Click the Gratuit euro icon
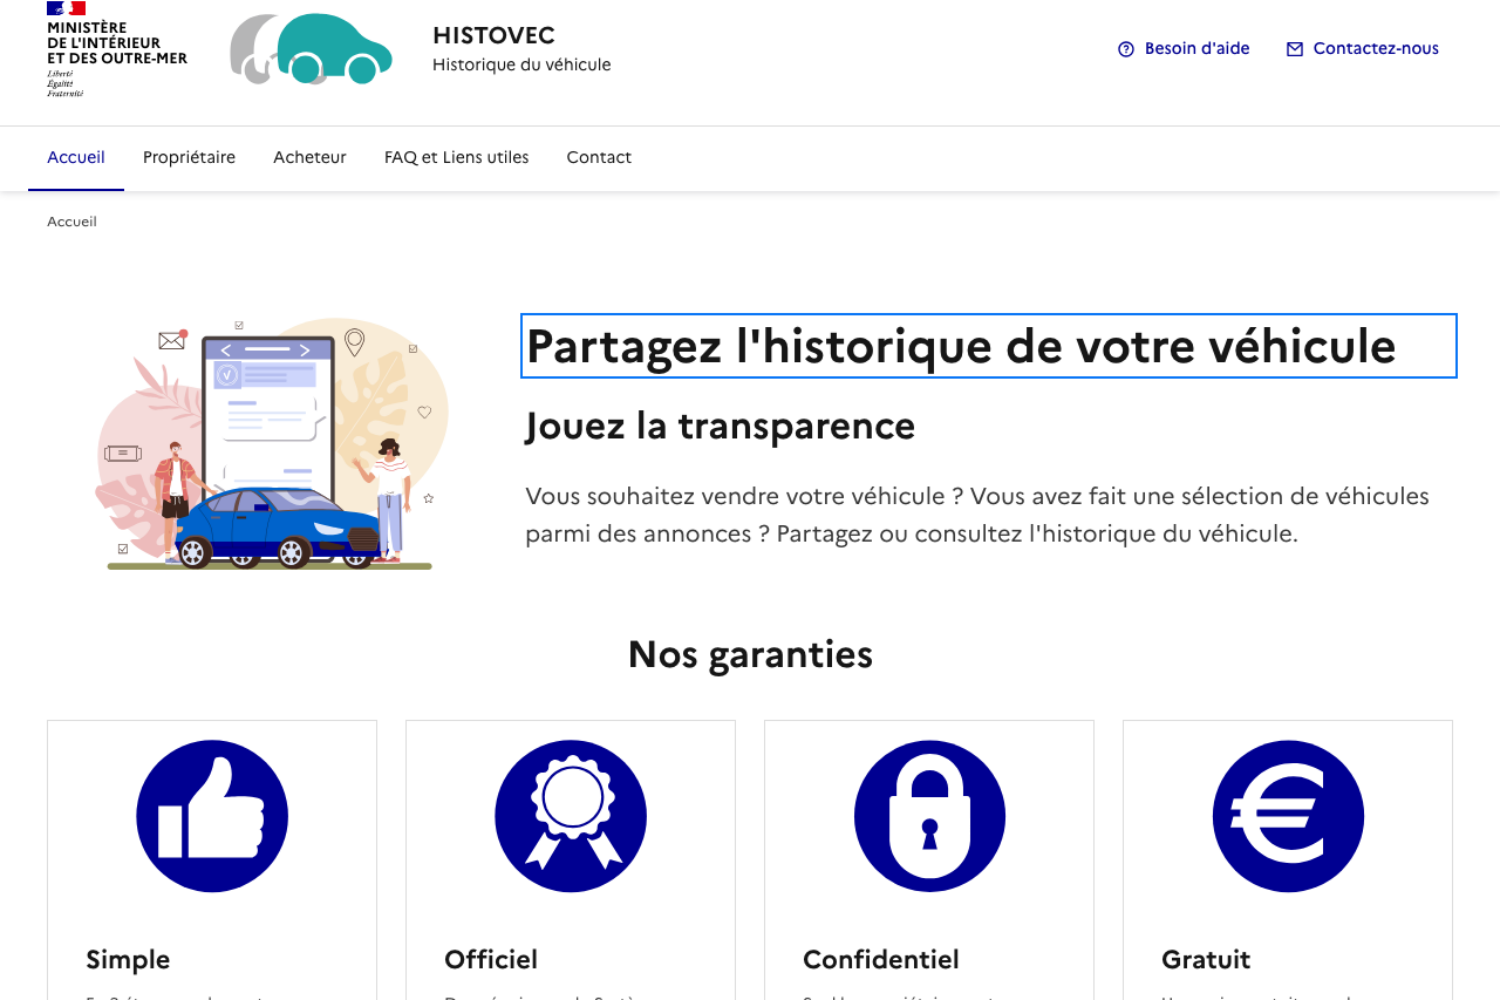This screenshot has width=1500, height=1000. click(1288, 816)
